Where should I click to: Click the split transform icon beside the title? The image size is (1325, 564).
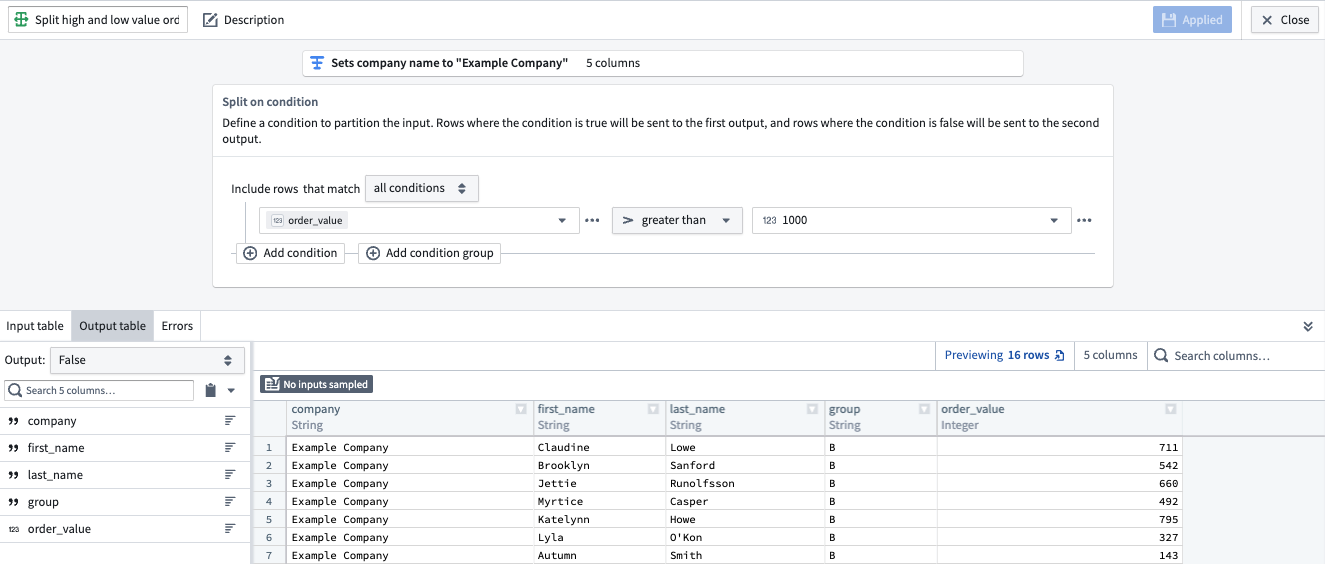click(x=21, y=20)
